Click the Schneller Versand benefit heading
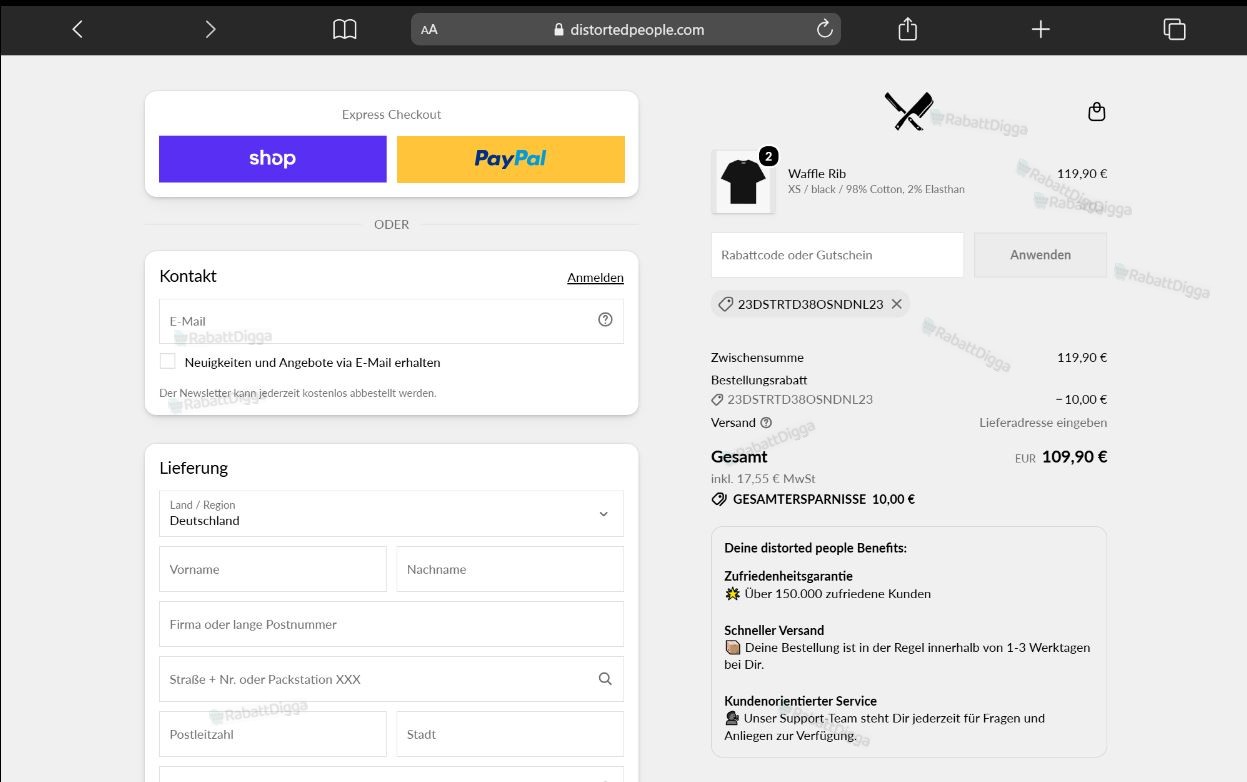This screenshot has width=1247, height=782. pyautogui.click(x=774, y=631)
